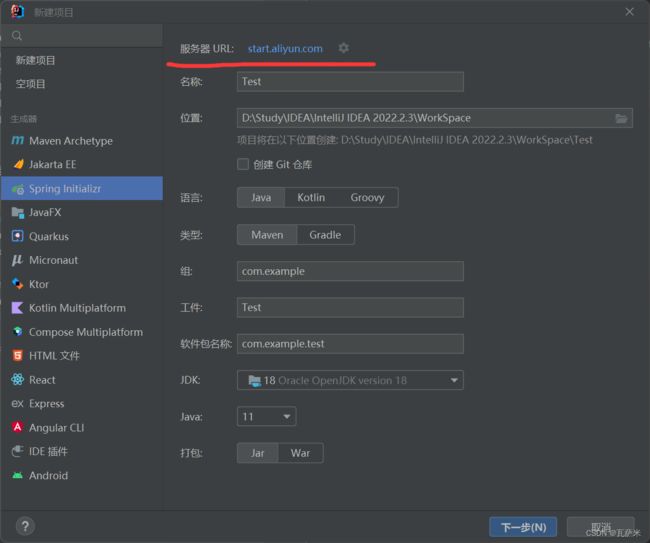The width and height of the screenshot is (650, 543).
Task: Choose Gradle as the project type
Action: [325, 235]
